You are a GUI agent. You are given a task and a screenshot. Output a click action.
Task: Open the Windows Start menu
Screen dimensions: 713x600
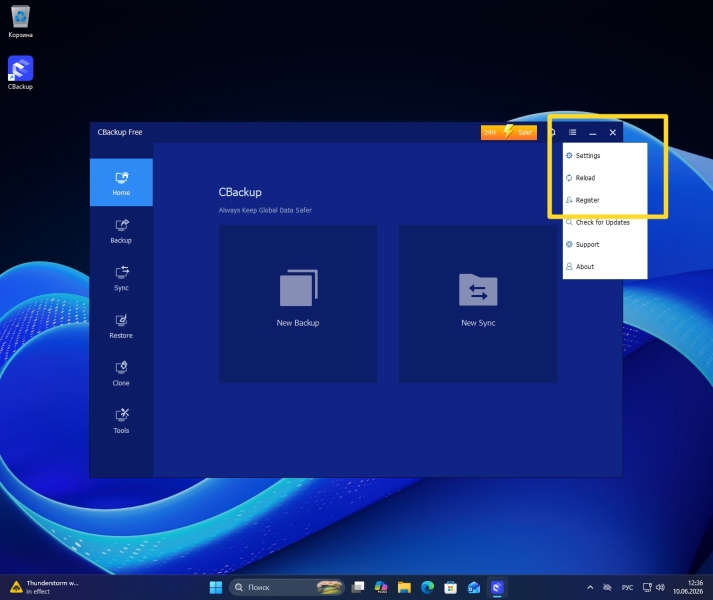point(216,587)
